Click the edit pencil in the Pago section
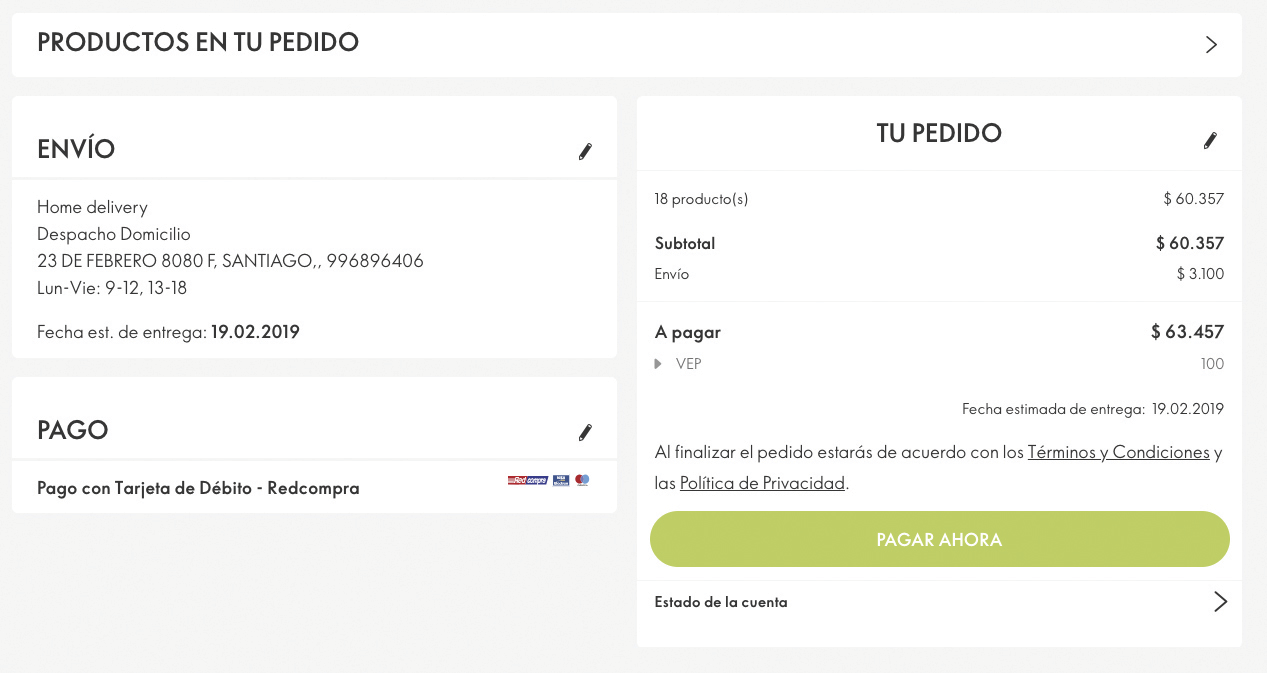The image size is (1267, 673). [585, 432]
